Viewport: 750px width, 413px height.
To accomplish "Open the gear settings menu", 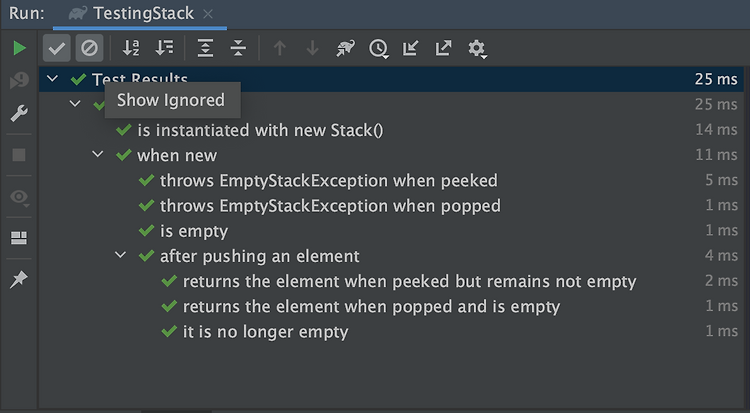I will (477, 48).
